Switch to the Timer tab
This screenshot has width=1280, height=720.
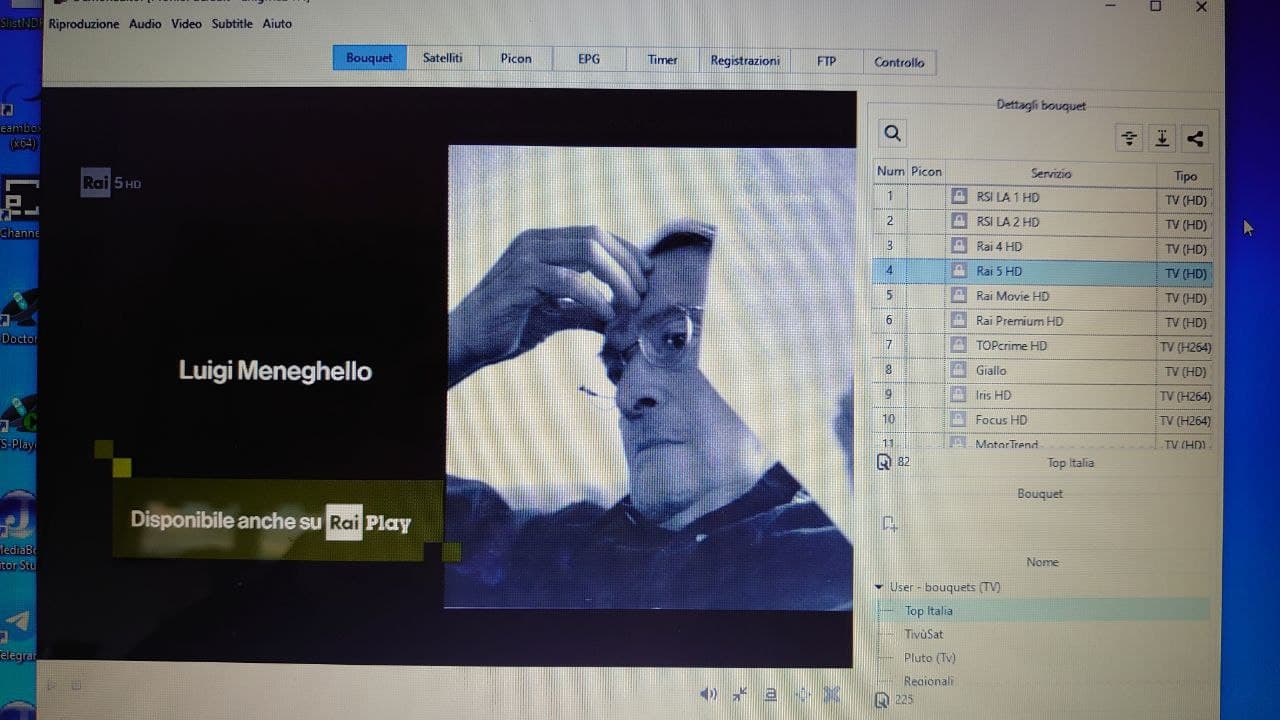(662, 60)
